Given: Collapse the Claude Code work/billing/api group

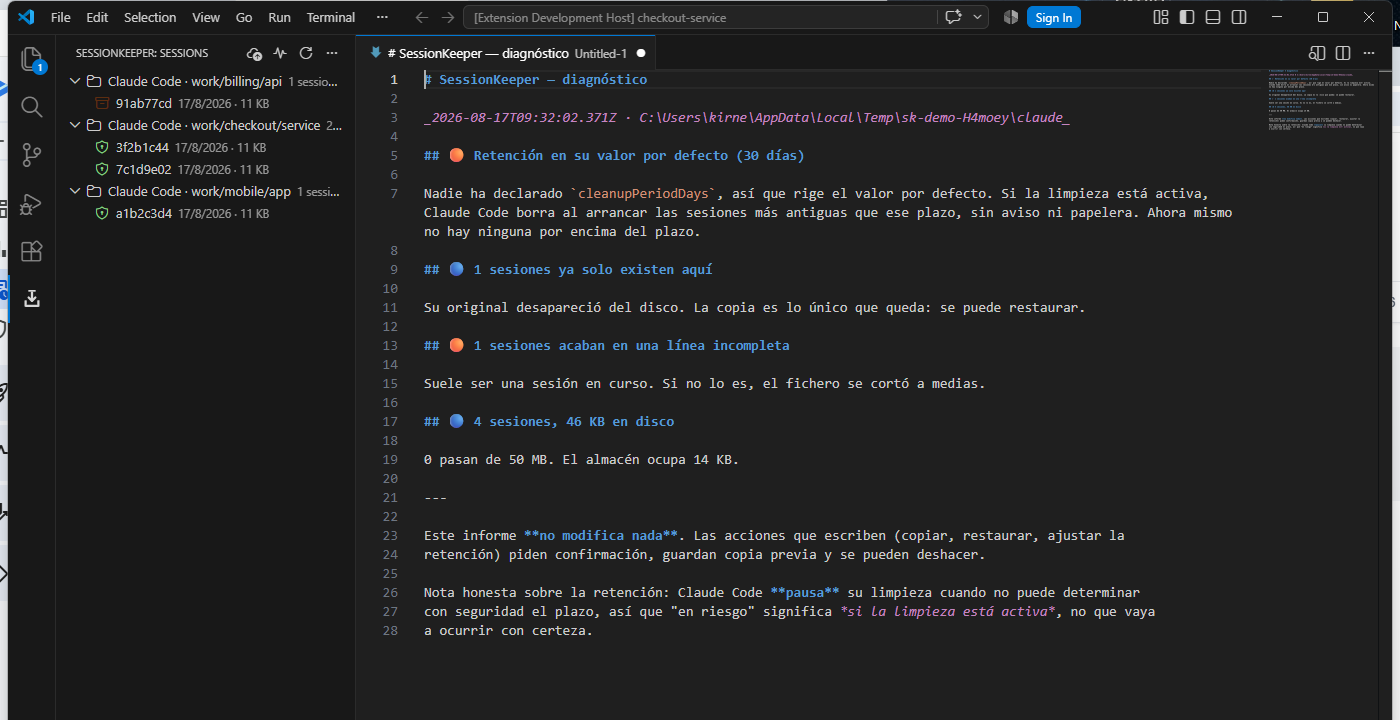Looking at the screenshot, I should [x=75, y=81].
